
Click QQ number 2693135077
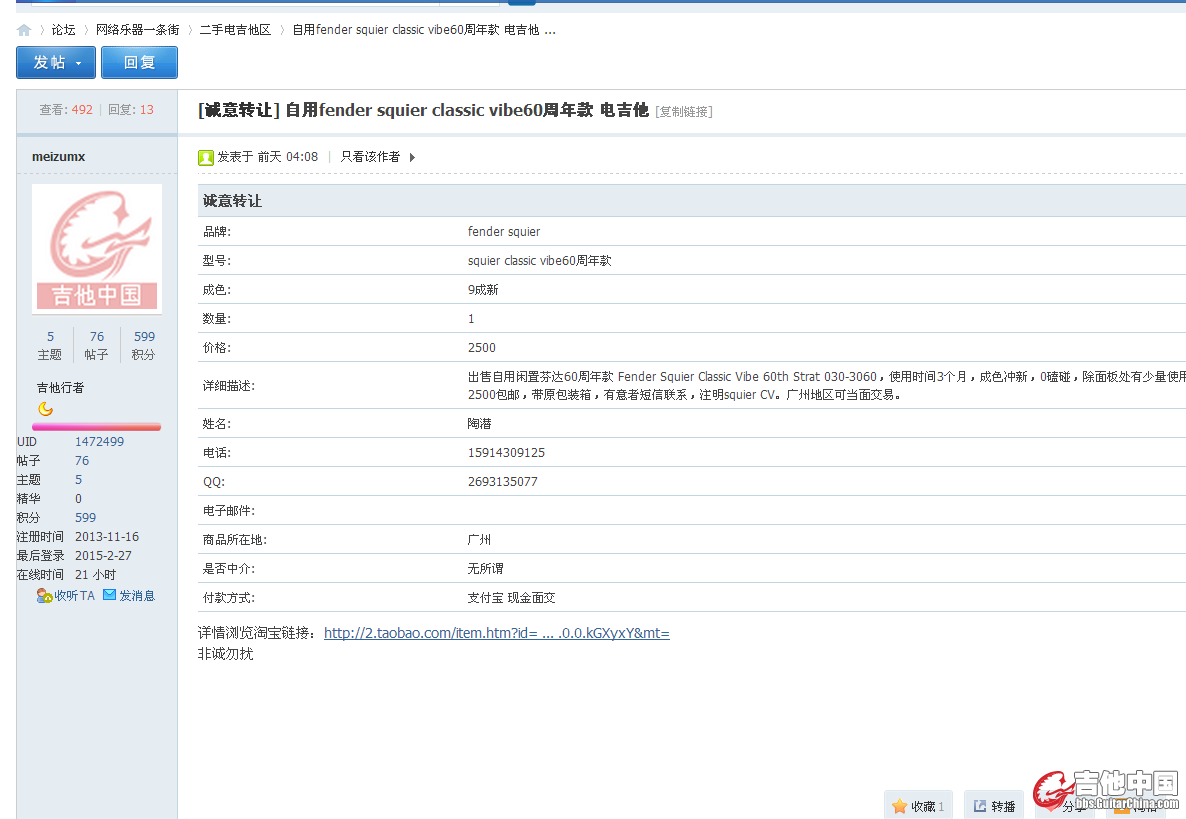[x=502, y=482]
